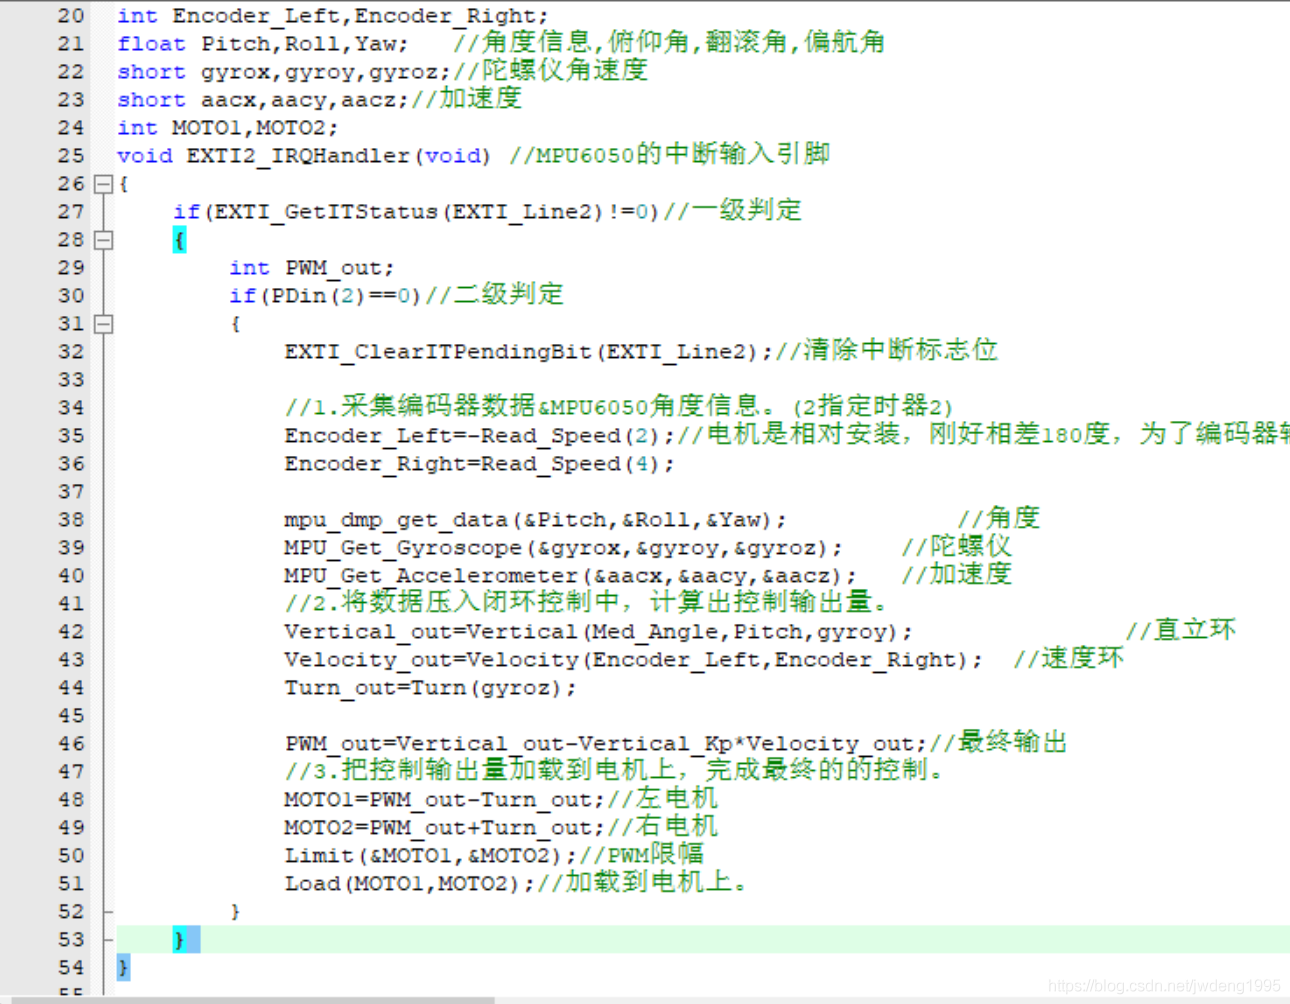Click the text 'int Encoder_Left,Encoder_Right;'
Screen dimensions: 1290x1004
point(332,17)
